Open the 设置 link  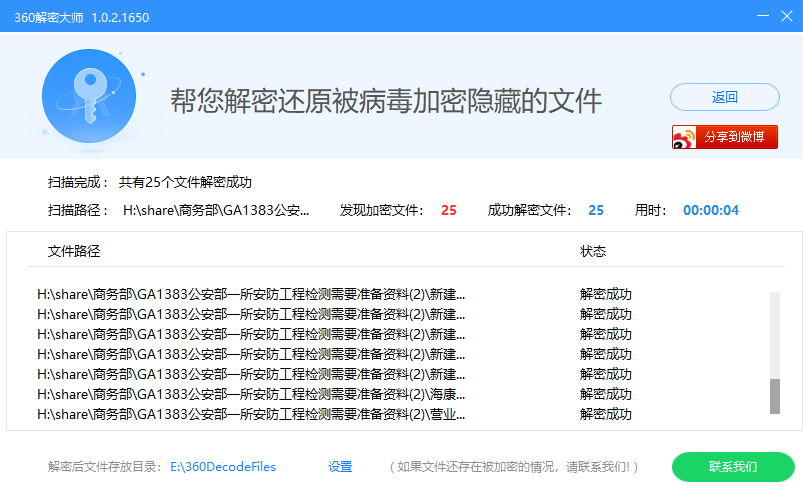coord(340,467)
